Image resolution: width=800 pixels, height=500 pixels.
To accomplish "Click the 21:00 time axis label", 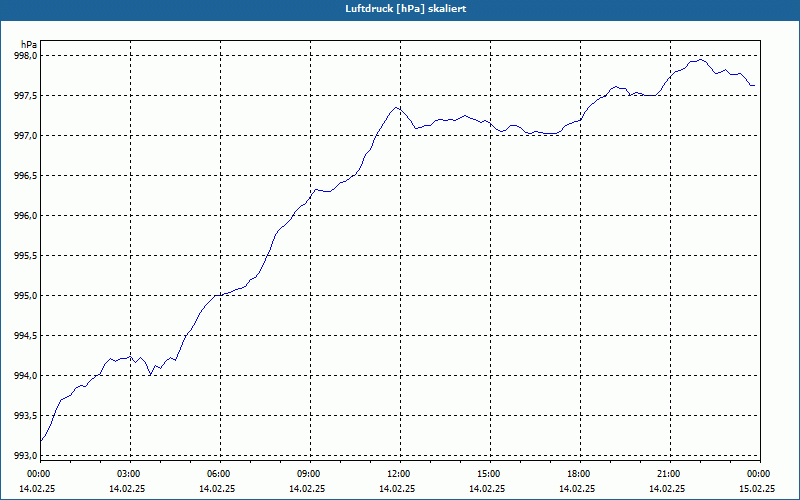I will pos(670,474).
